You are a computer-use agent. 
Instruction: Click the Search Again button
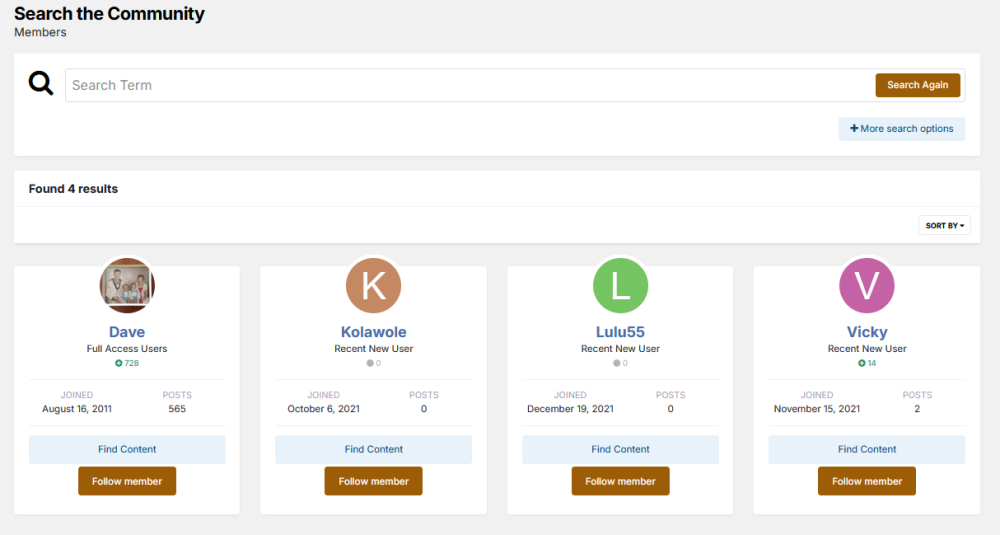917,85
